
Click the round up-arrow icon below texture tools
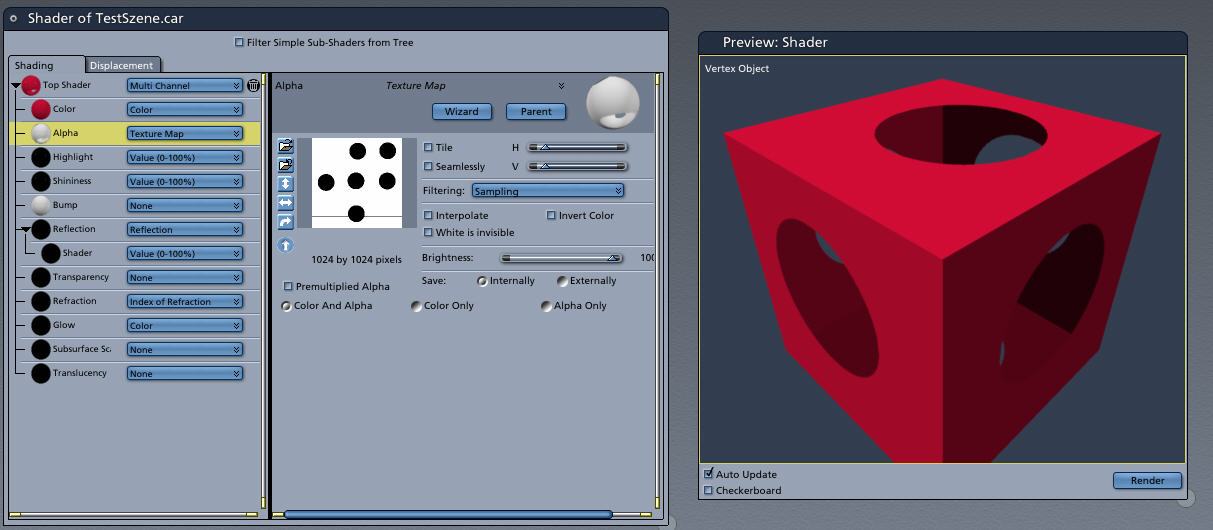(286, 245)
